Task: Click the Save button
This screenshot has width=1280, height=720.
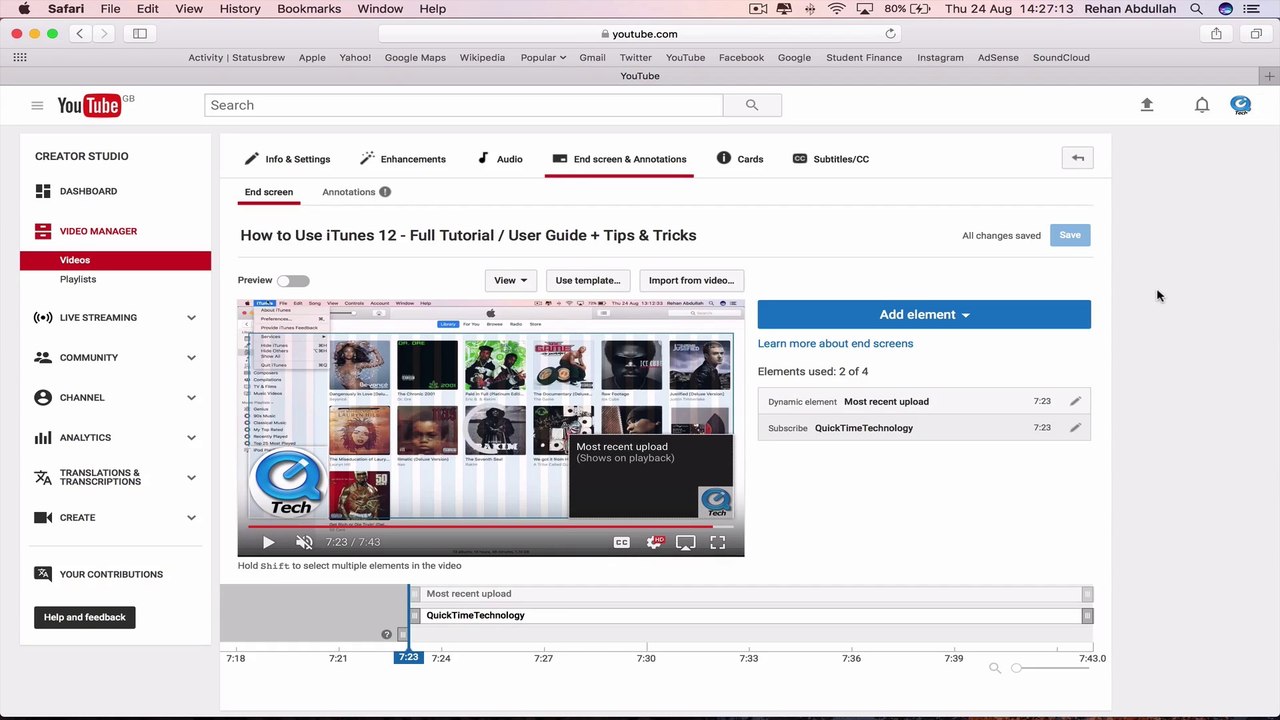Action: pos(1070,235)
